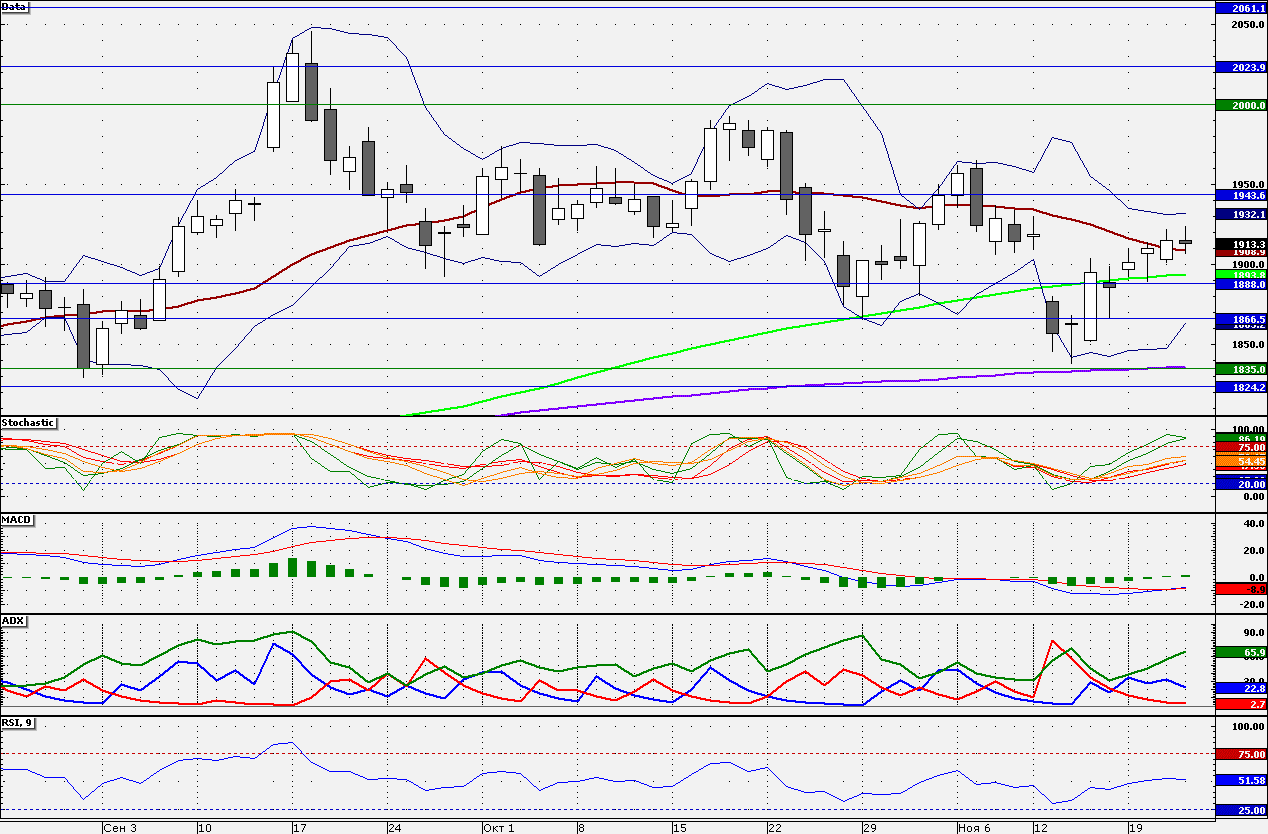Click the 2061.1 price level tag

pyautogui.click(x=1240, y=8)
